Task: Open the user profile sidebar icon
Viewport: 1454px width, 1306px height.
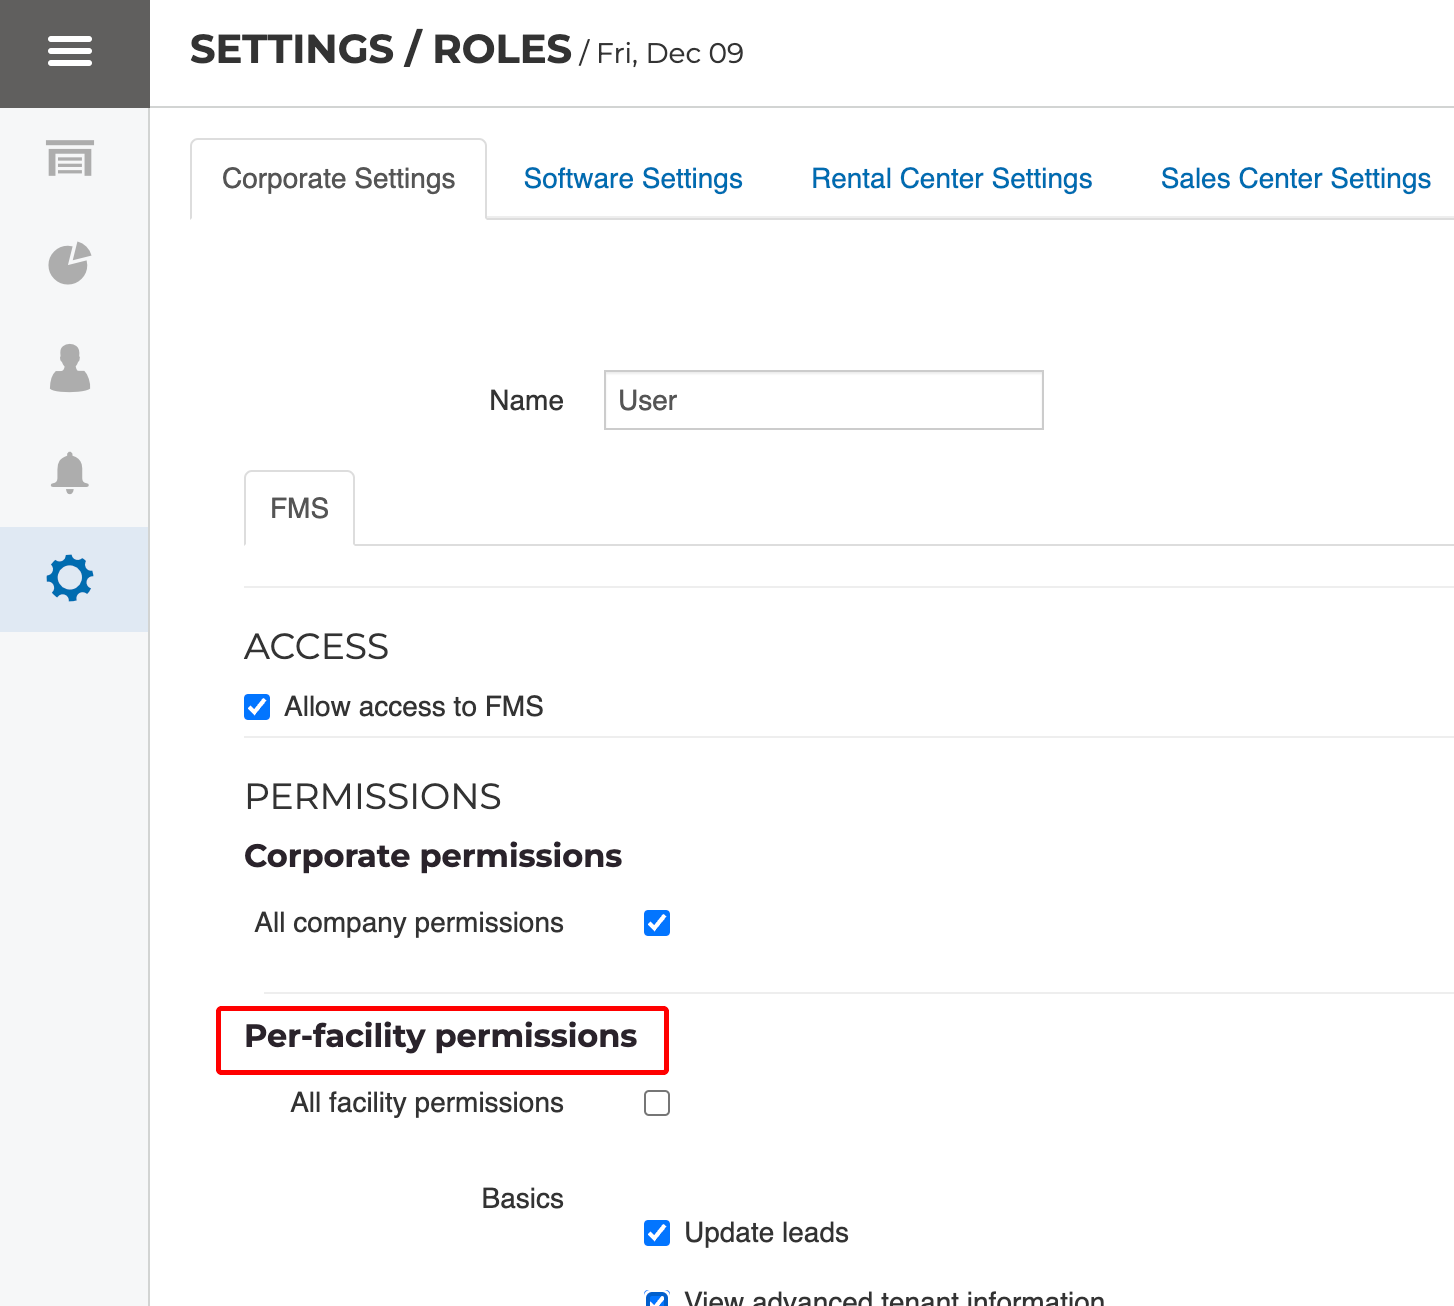Action: click(70, 368)
